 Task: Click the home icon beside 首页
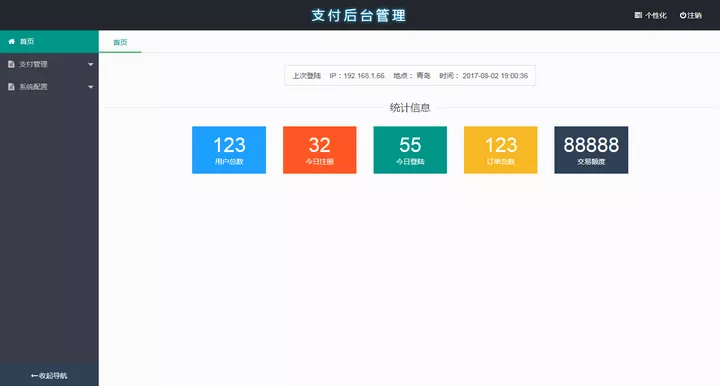[x=11, y=41]
